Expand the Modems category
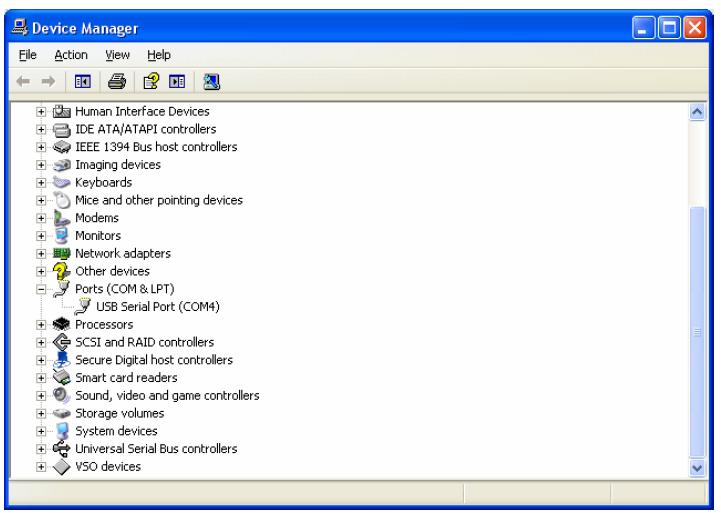The height and width of the screenshot is (513, 721). pos(42,218)
